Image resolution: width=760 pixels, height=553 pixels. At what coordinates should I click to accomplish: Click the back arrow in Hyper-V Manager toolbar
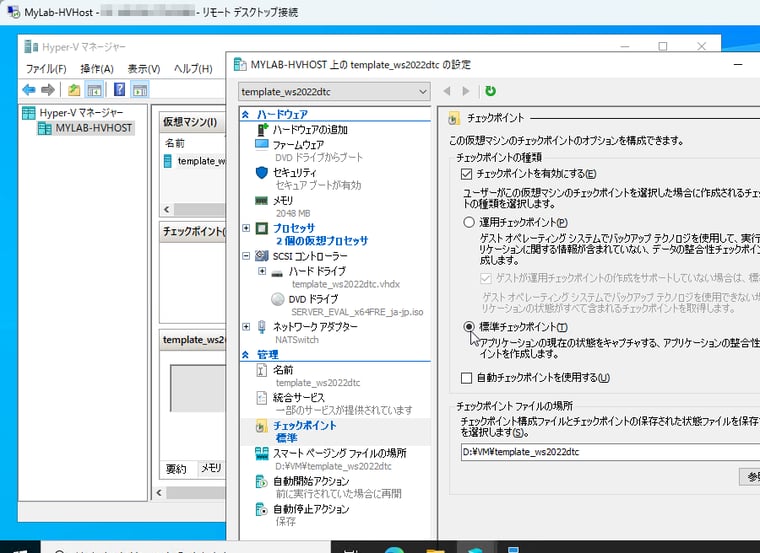[29, 90]
